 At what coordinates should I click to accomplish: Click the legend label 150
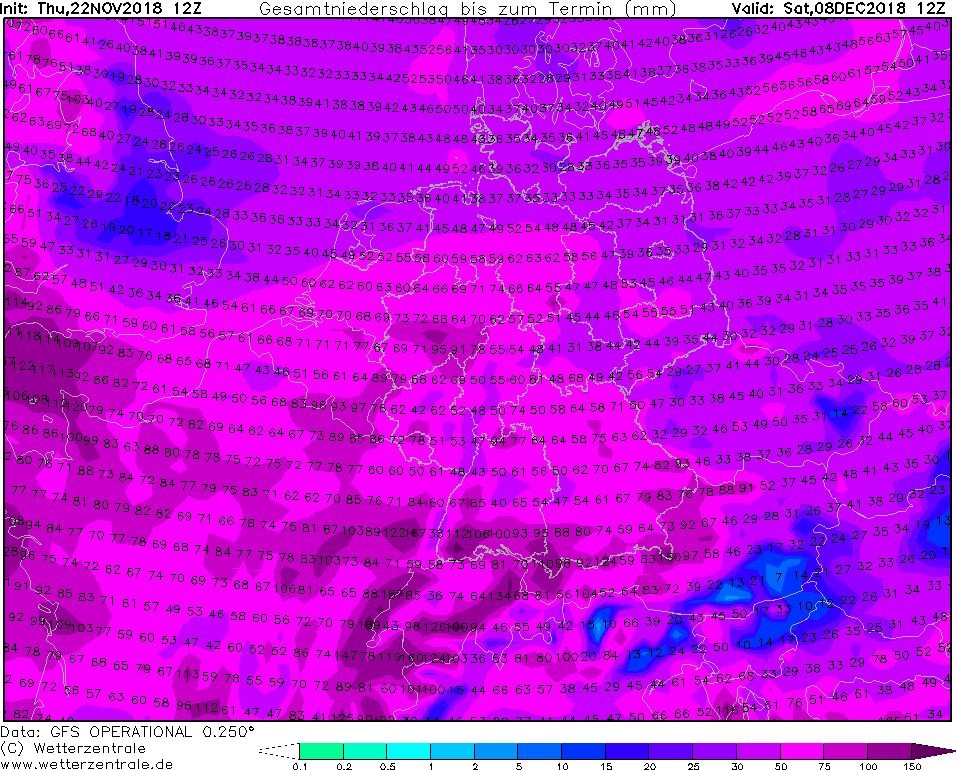[x=909, y=765]
